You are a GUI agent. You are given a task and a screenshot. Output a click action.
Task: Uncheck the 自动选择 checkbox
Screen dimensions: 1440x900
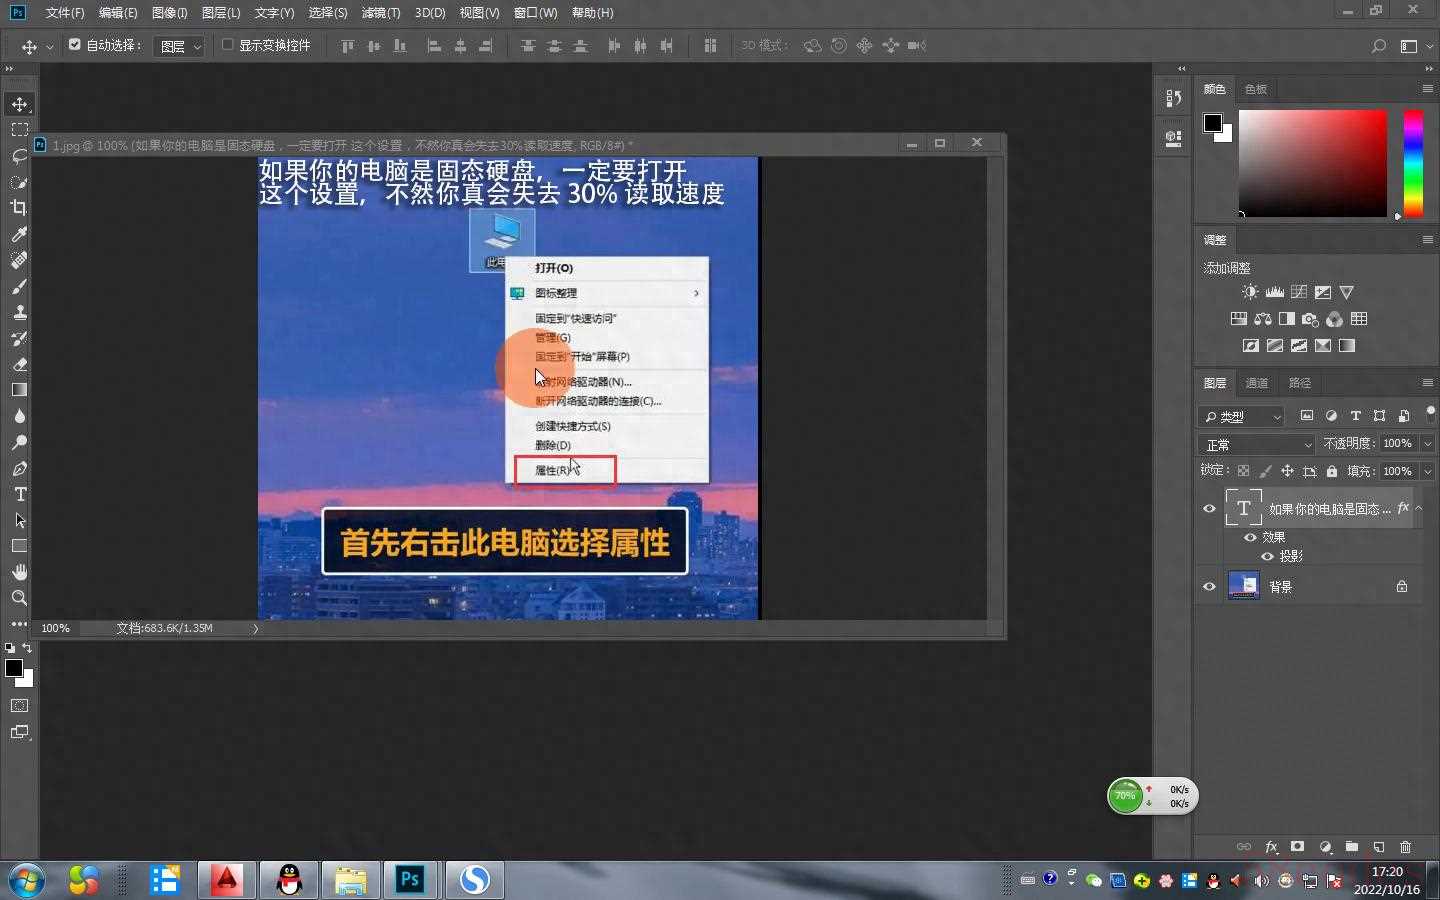75,45
